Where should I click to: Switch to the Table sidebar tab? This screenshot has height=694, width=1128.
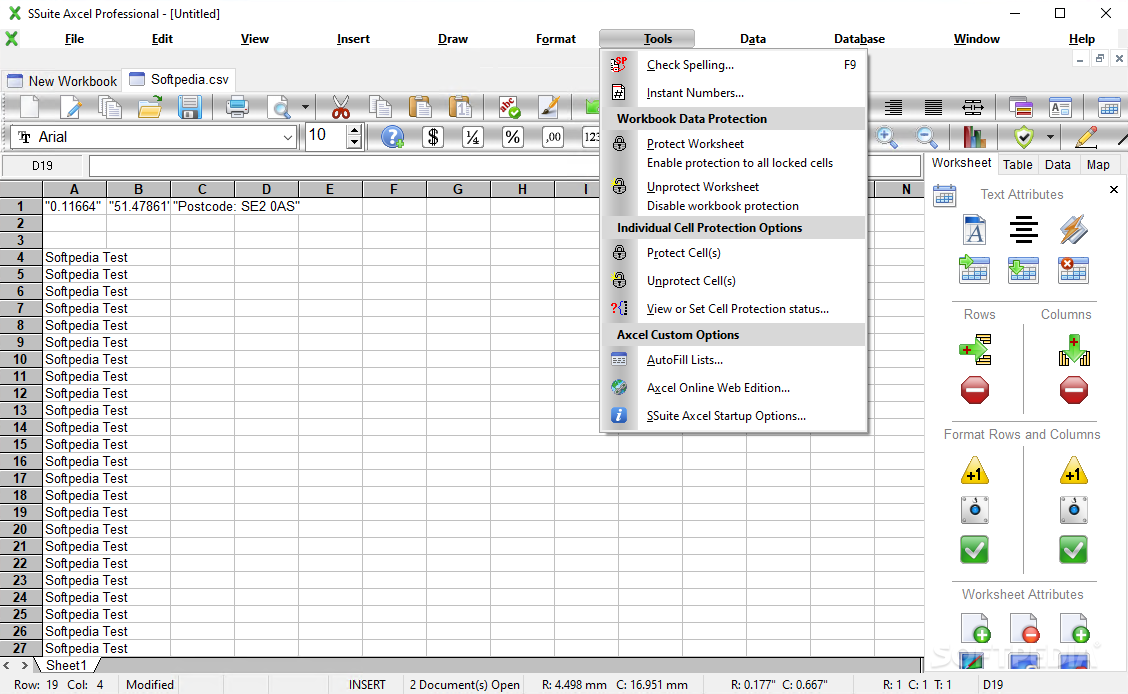(1017, 165)
